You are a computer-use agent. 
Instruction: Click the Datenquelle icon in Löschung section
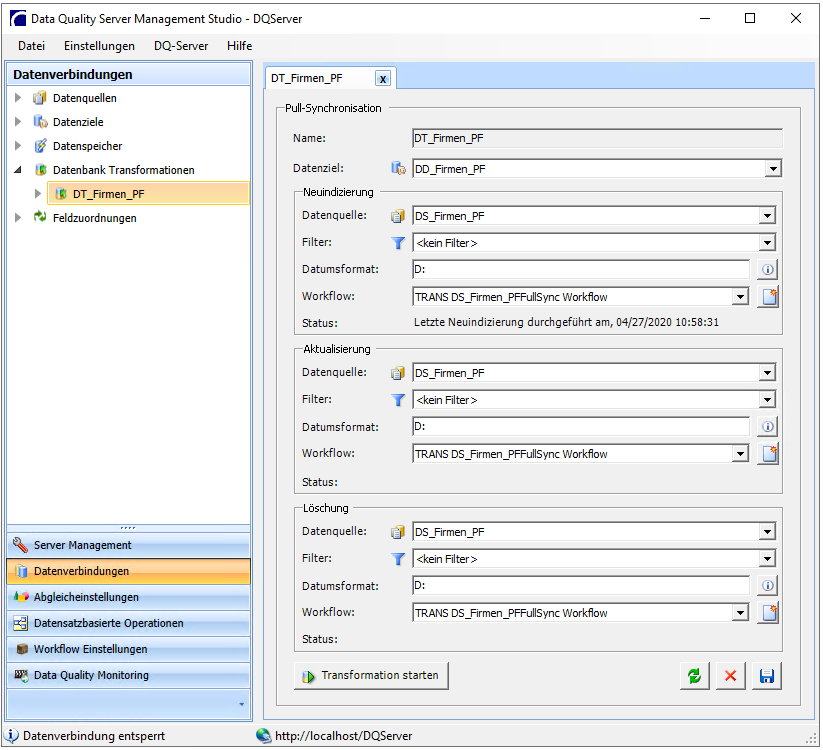pyautogui.click(x=398, y=532)
